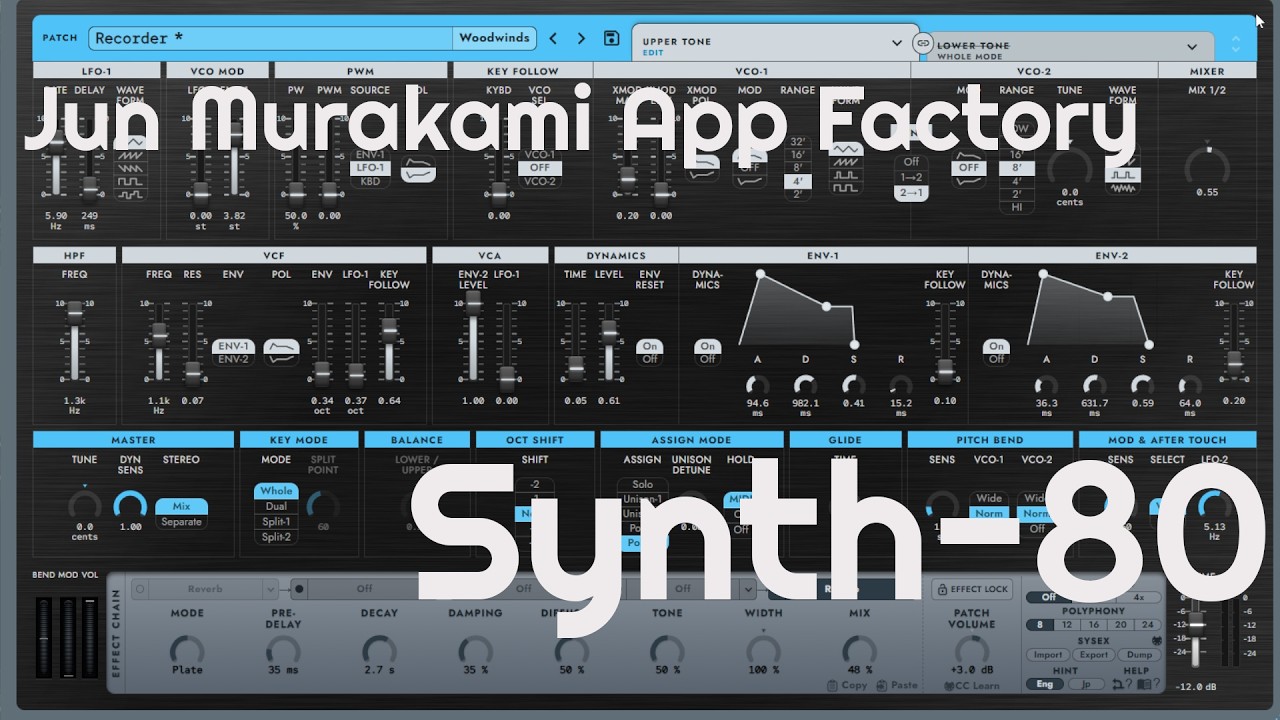Expand the Upper Tone dropdown
The height and width of the screenshot is (720, 1280).
click(896, 43)
